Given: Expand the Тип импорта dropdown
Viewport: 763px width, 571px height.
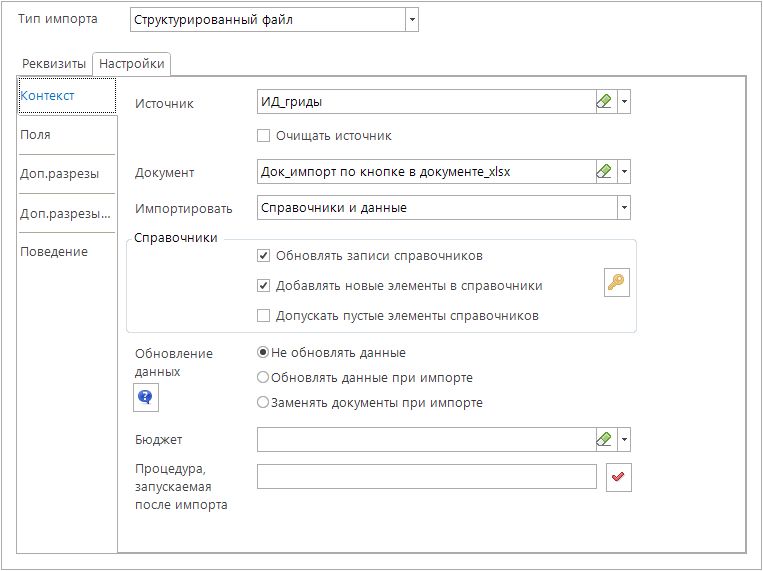Looking at the screenshot, I should 412,20.
